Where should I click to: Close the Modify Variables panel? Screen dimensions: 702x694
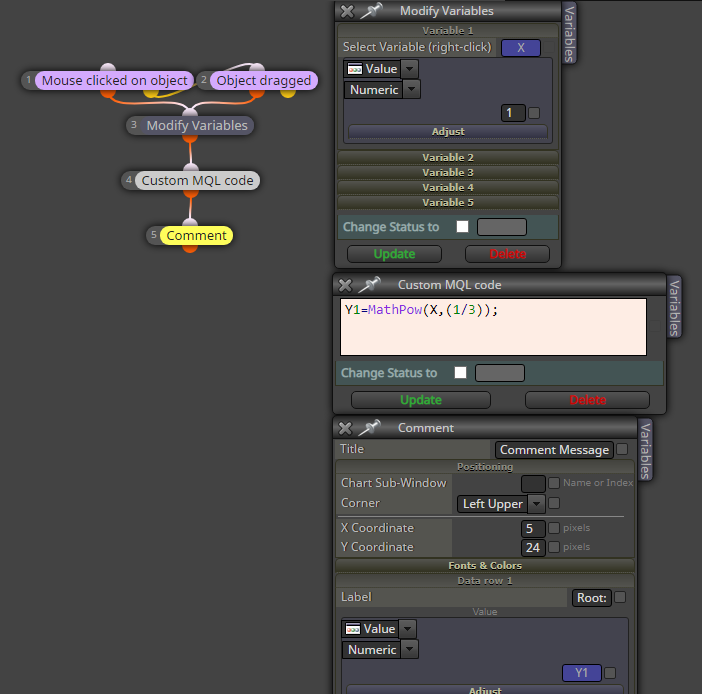tap(347, 11)
